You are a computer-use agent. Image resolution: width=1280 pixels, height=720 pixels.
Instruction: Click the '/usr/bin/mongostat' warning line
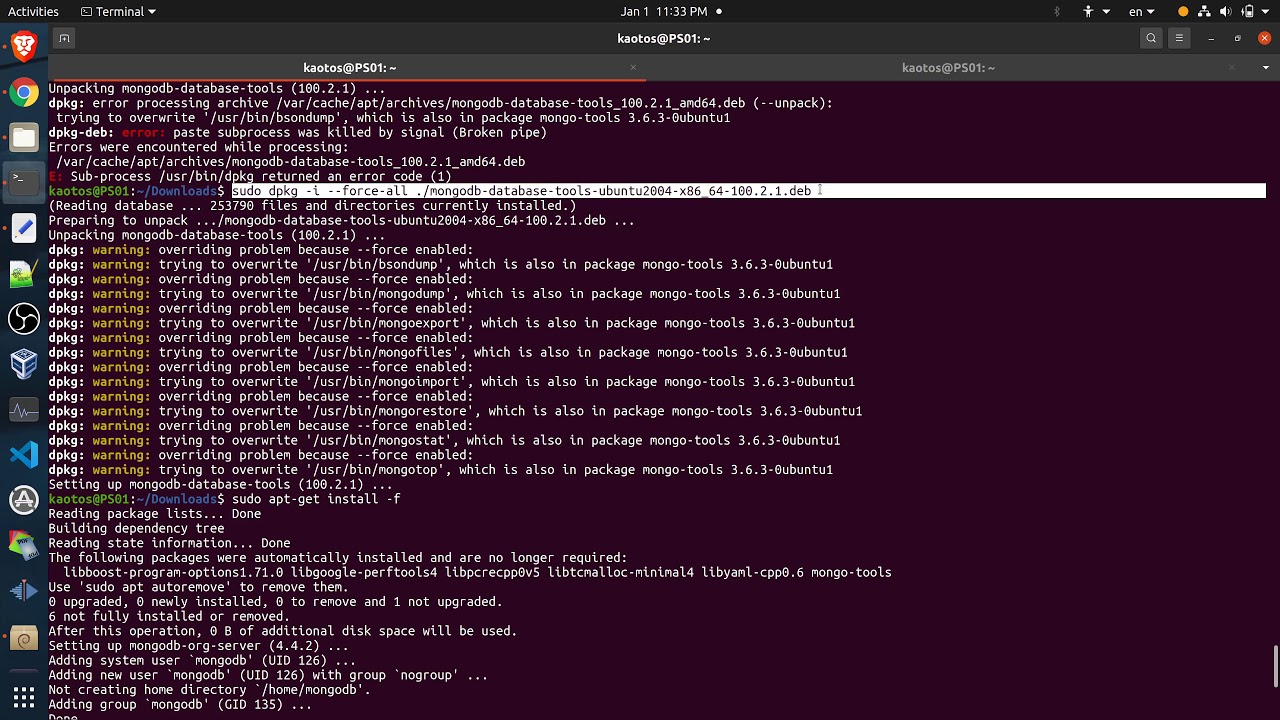(444, 440)
